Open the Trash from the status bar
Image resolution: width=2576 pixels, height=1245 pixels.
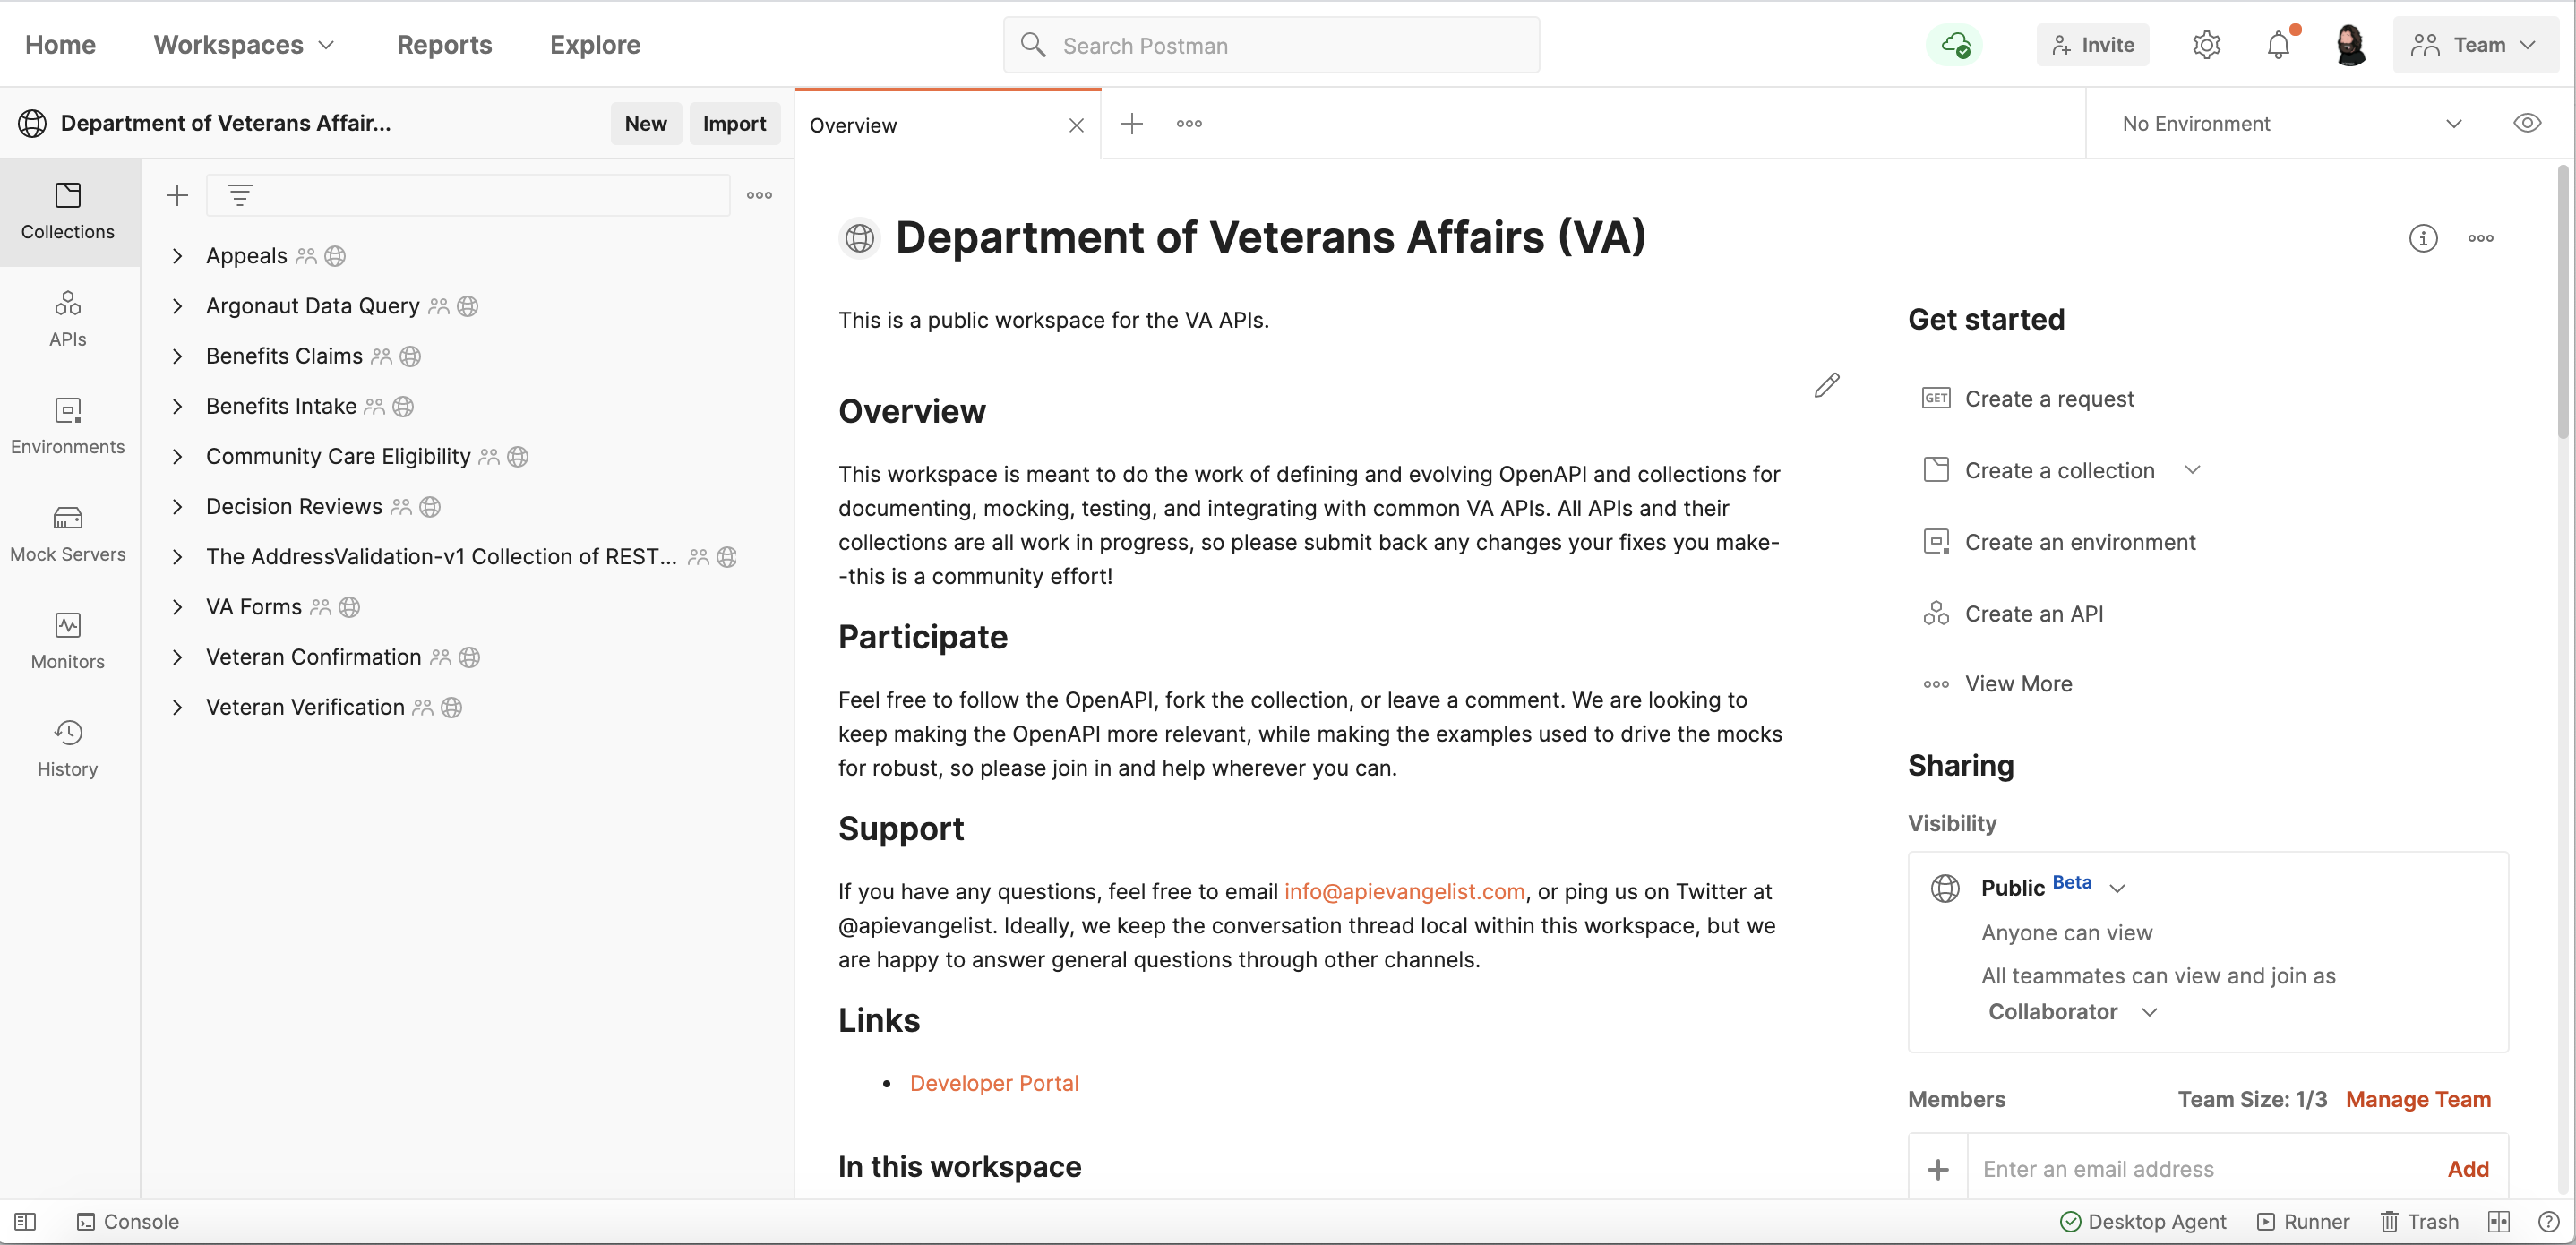2418,1221
